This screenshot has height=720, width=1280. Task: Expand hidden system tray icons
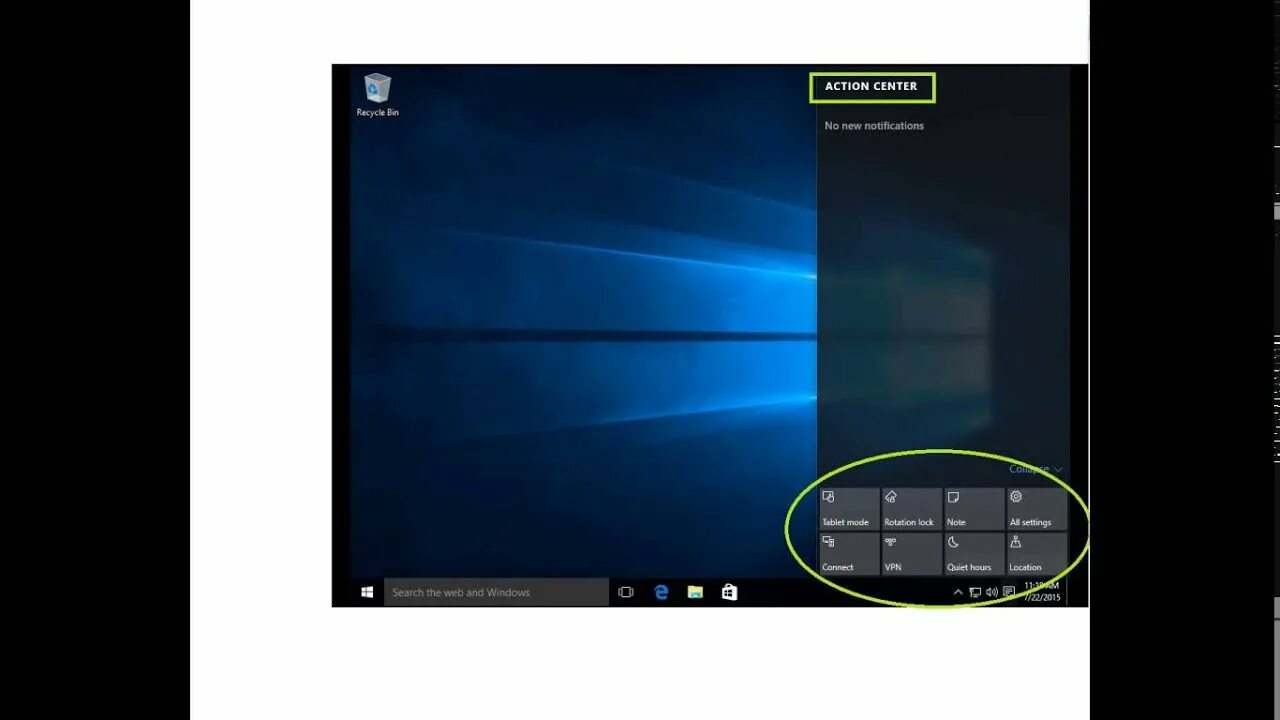958,592
